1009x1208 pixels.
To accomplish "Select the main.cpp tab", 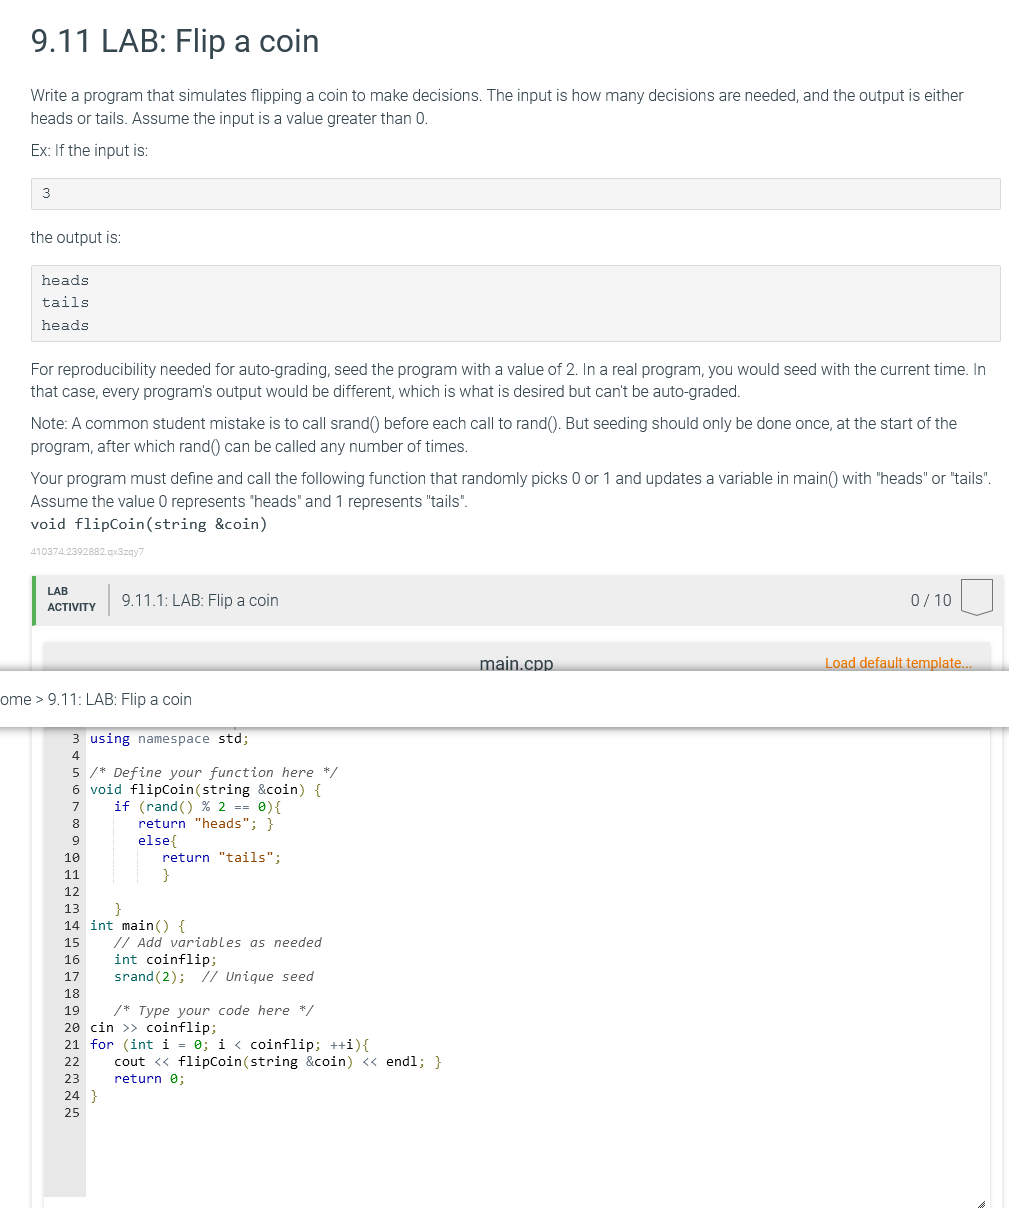I will coord(515,663).
